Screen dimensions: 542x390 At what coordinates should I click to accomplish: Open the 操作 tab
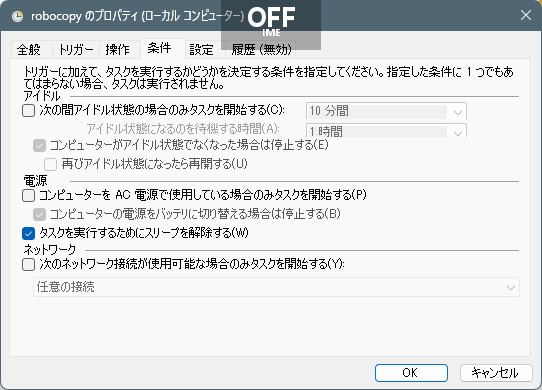118,49
